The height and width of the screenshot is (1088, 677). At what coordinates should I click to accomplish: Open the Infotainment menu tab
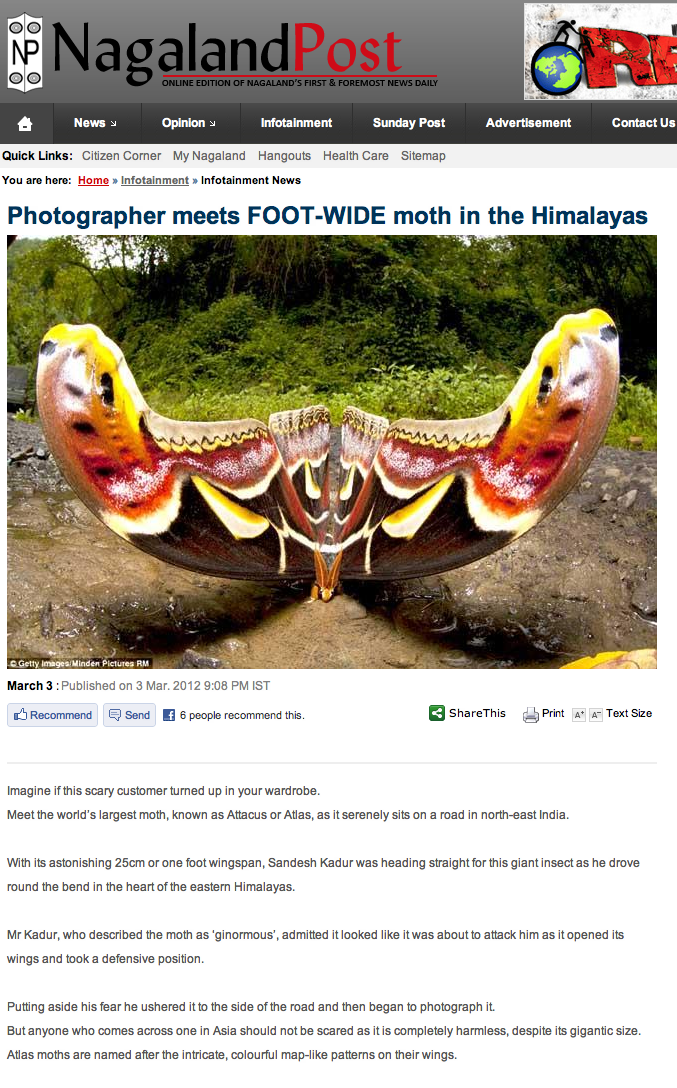click(296, 123)
